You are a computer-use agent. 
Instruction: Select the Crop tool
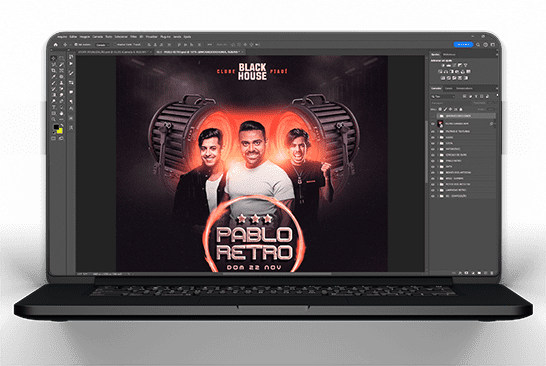point(53,70)
